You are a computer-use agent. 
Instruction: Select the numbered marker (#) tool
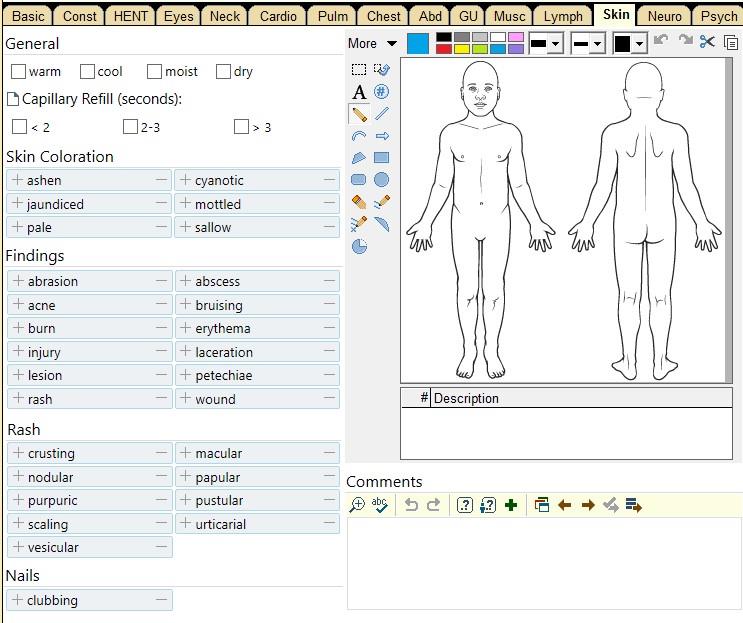[381, 92]
